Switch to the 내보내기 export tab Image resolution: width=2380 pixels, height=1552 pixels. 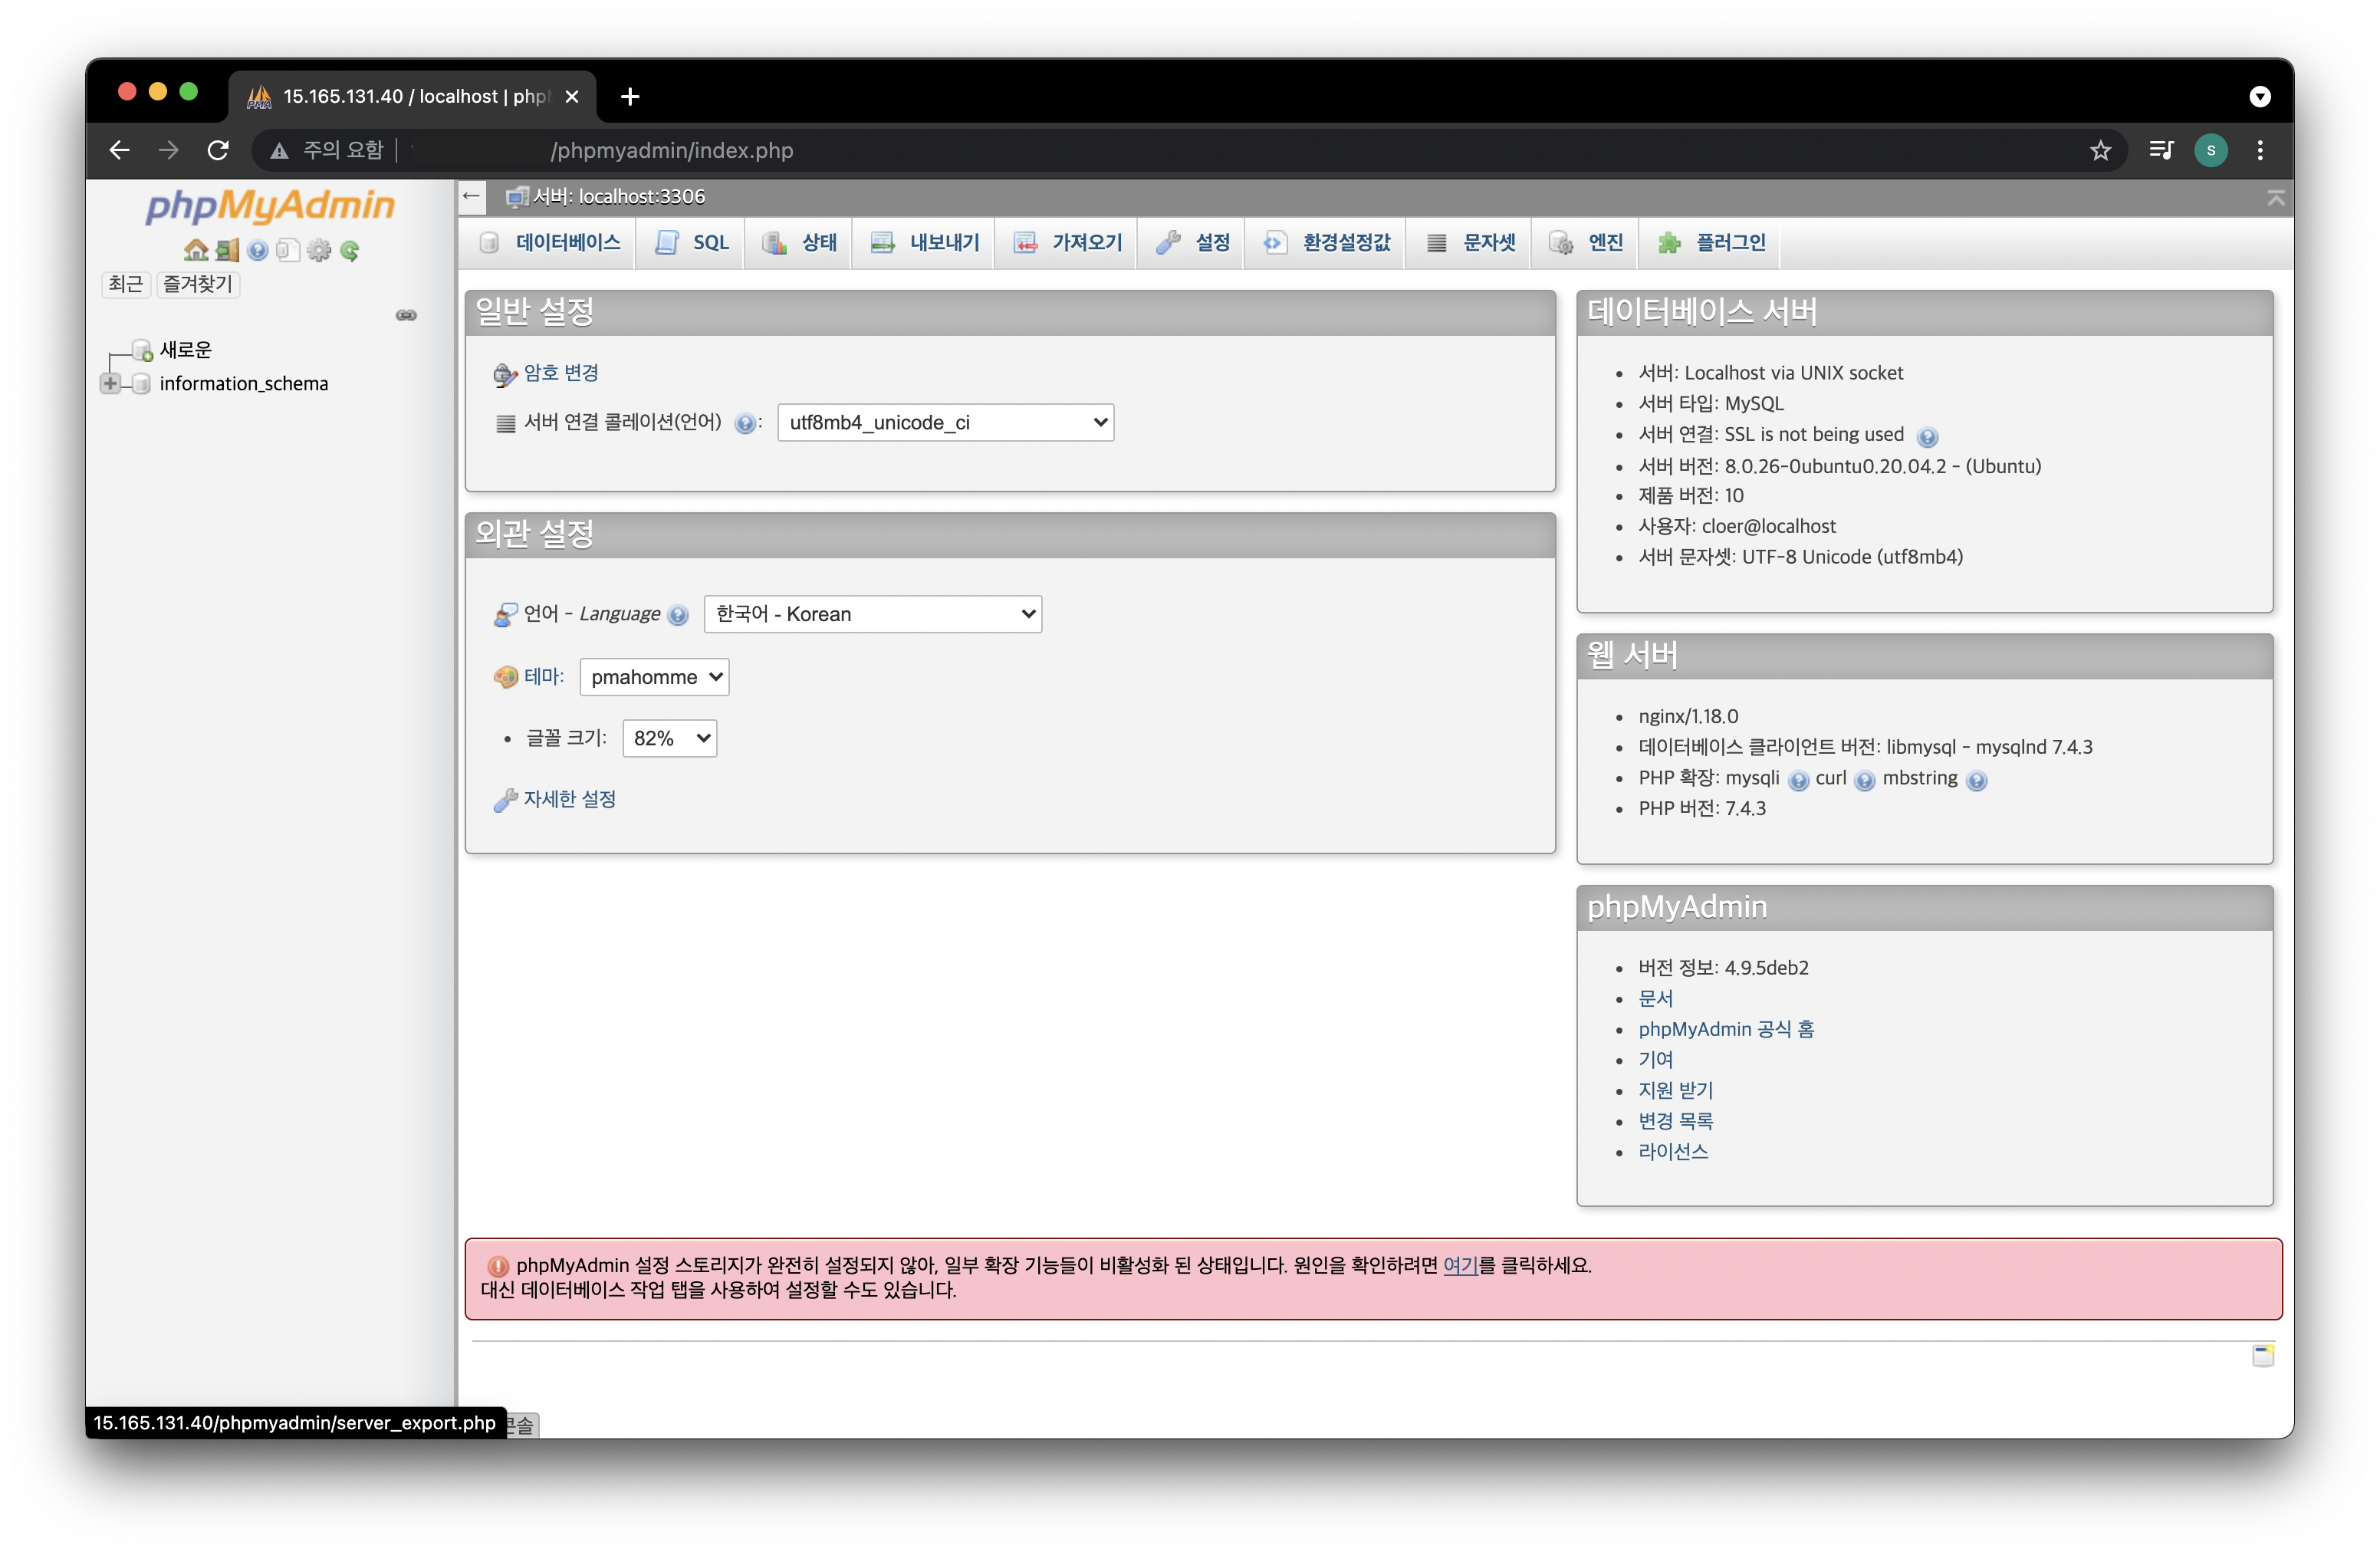point(924,243)
